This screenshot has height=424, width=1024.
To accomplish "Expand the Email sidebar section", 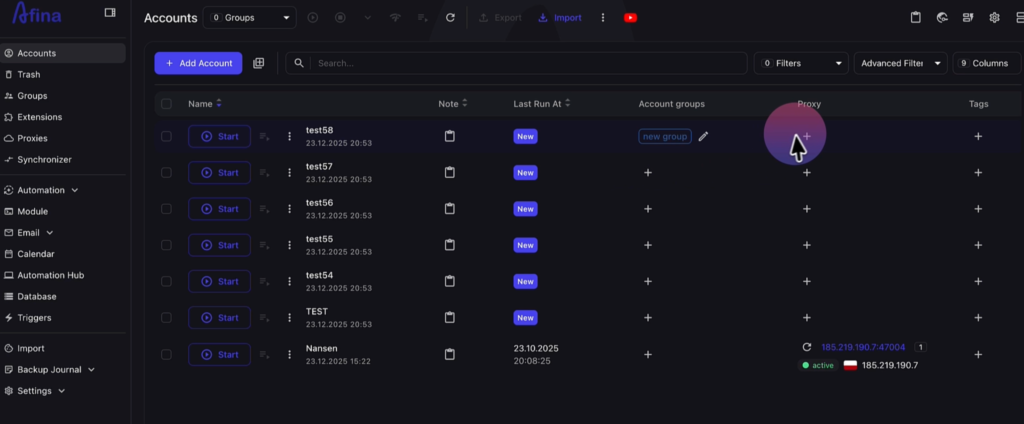I will [50, 233].
